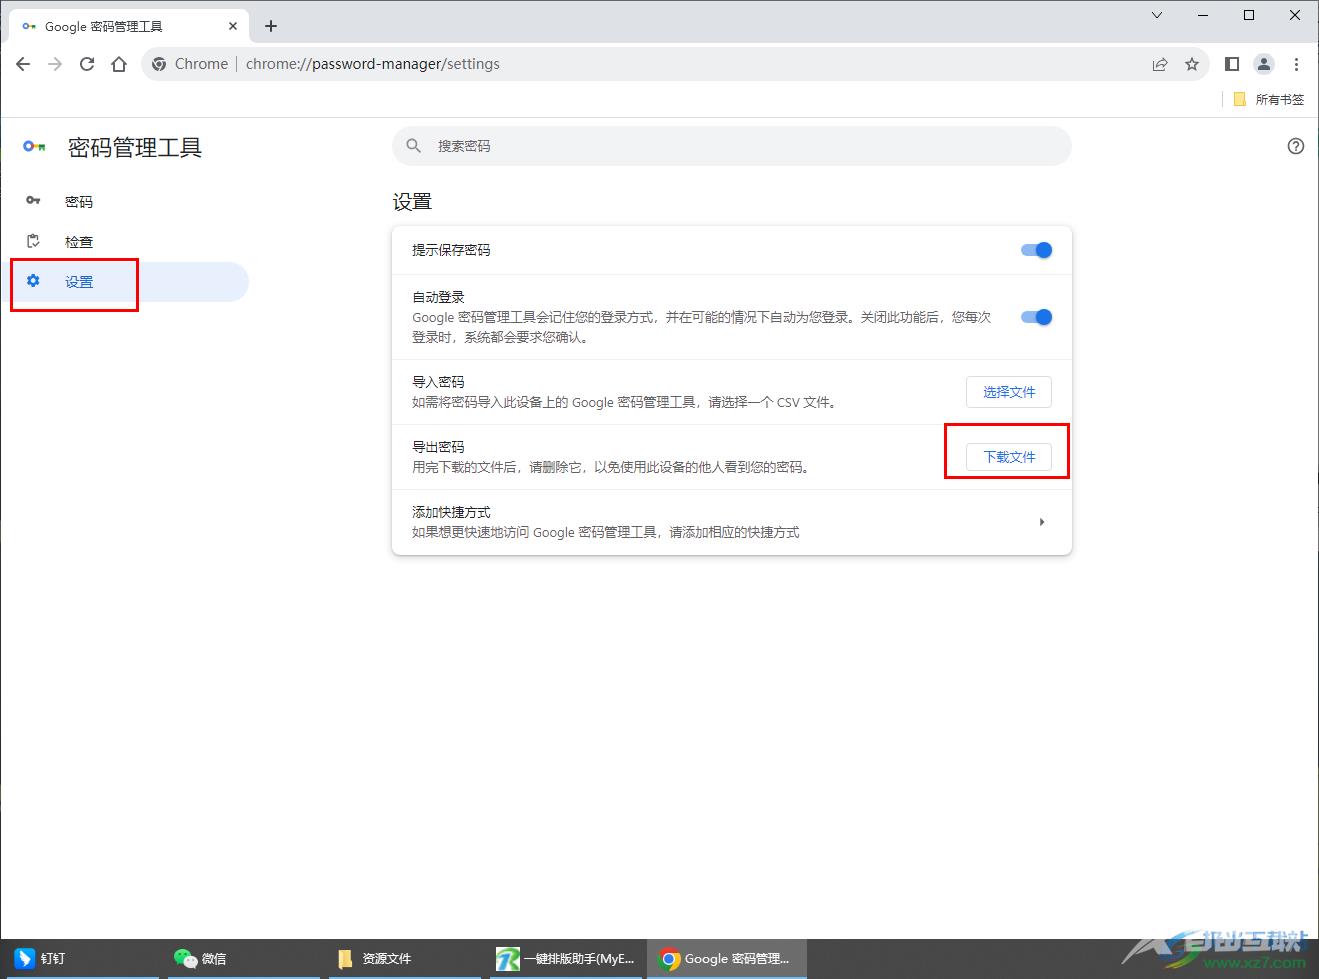Bookmark this page with the star
The image size is (1319, 979).
coord(1192,64)
